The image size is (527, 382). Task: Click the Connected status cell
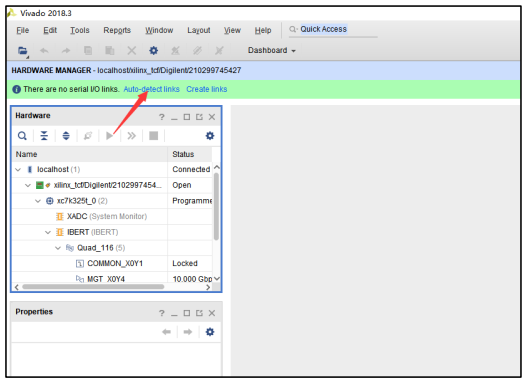(191, 169)
